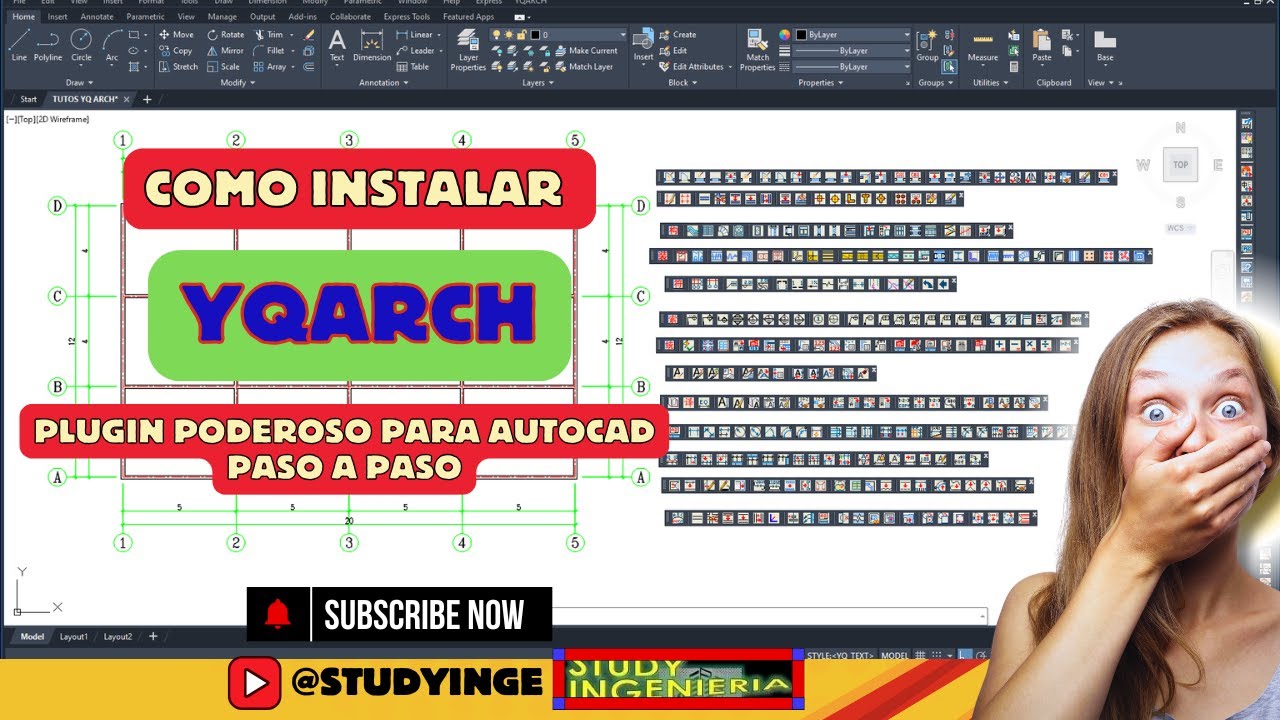Screen dimensions: 1280x720
Task: Click Create block button
Action: 678,35
